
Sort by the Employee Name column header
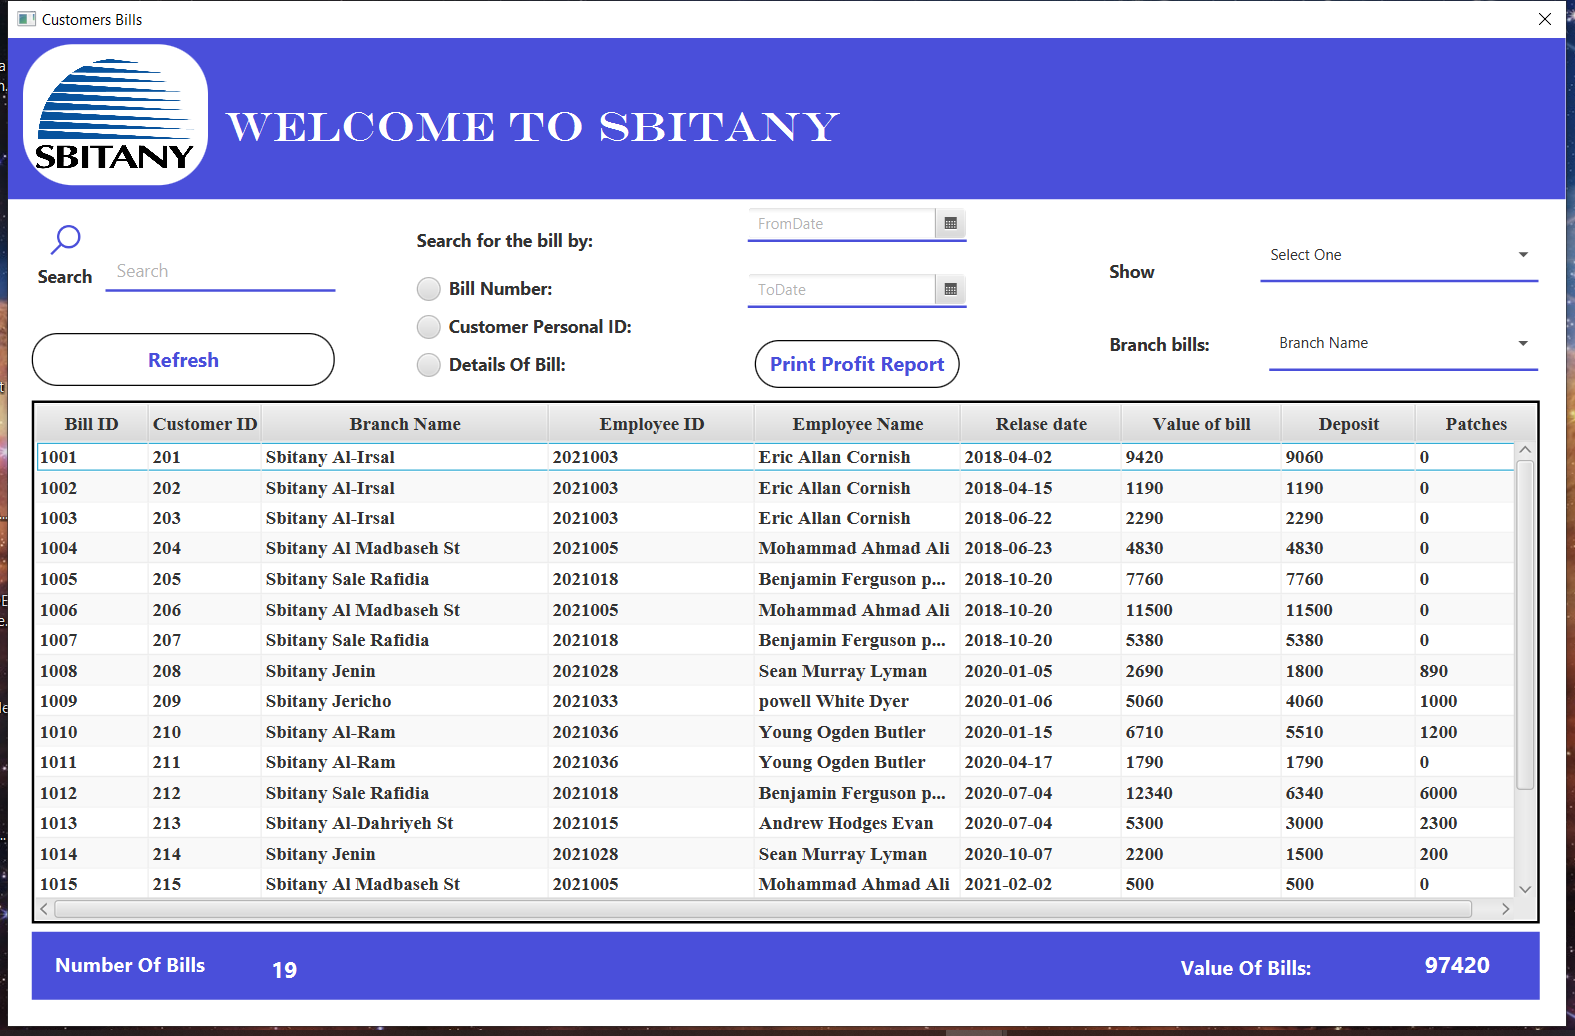858,424
